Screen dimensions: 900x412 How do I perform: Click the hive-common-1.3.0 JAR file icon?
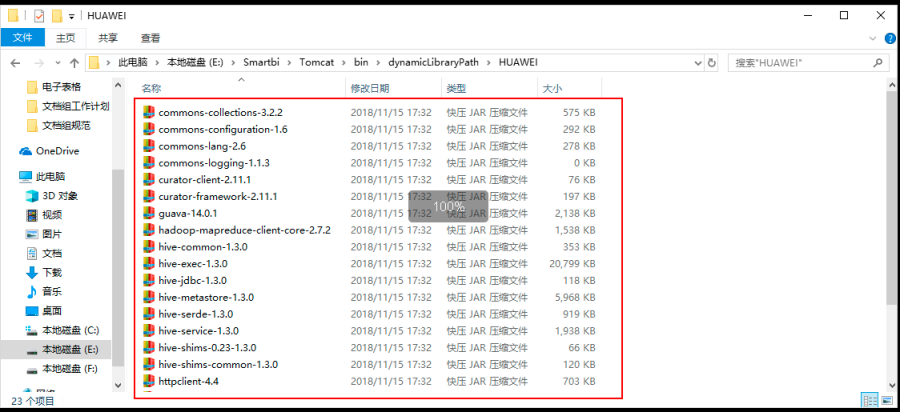[149, 247]
